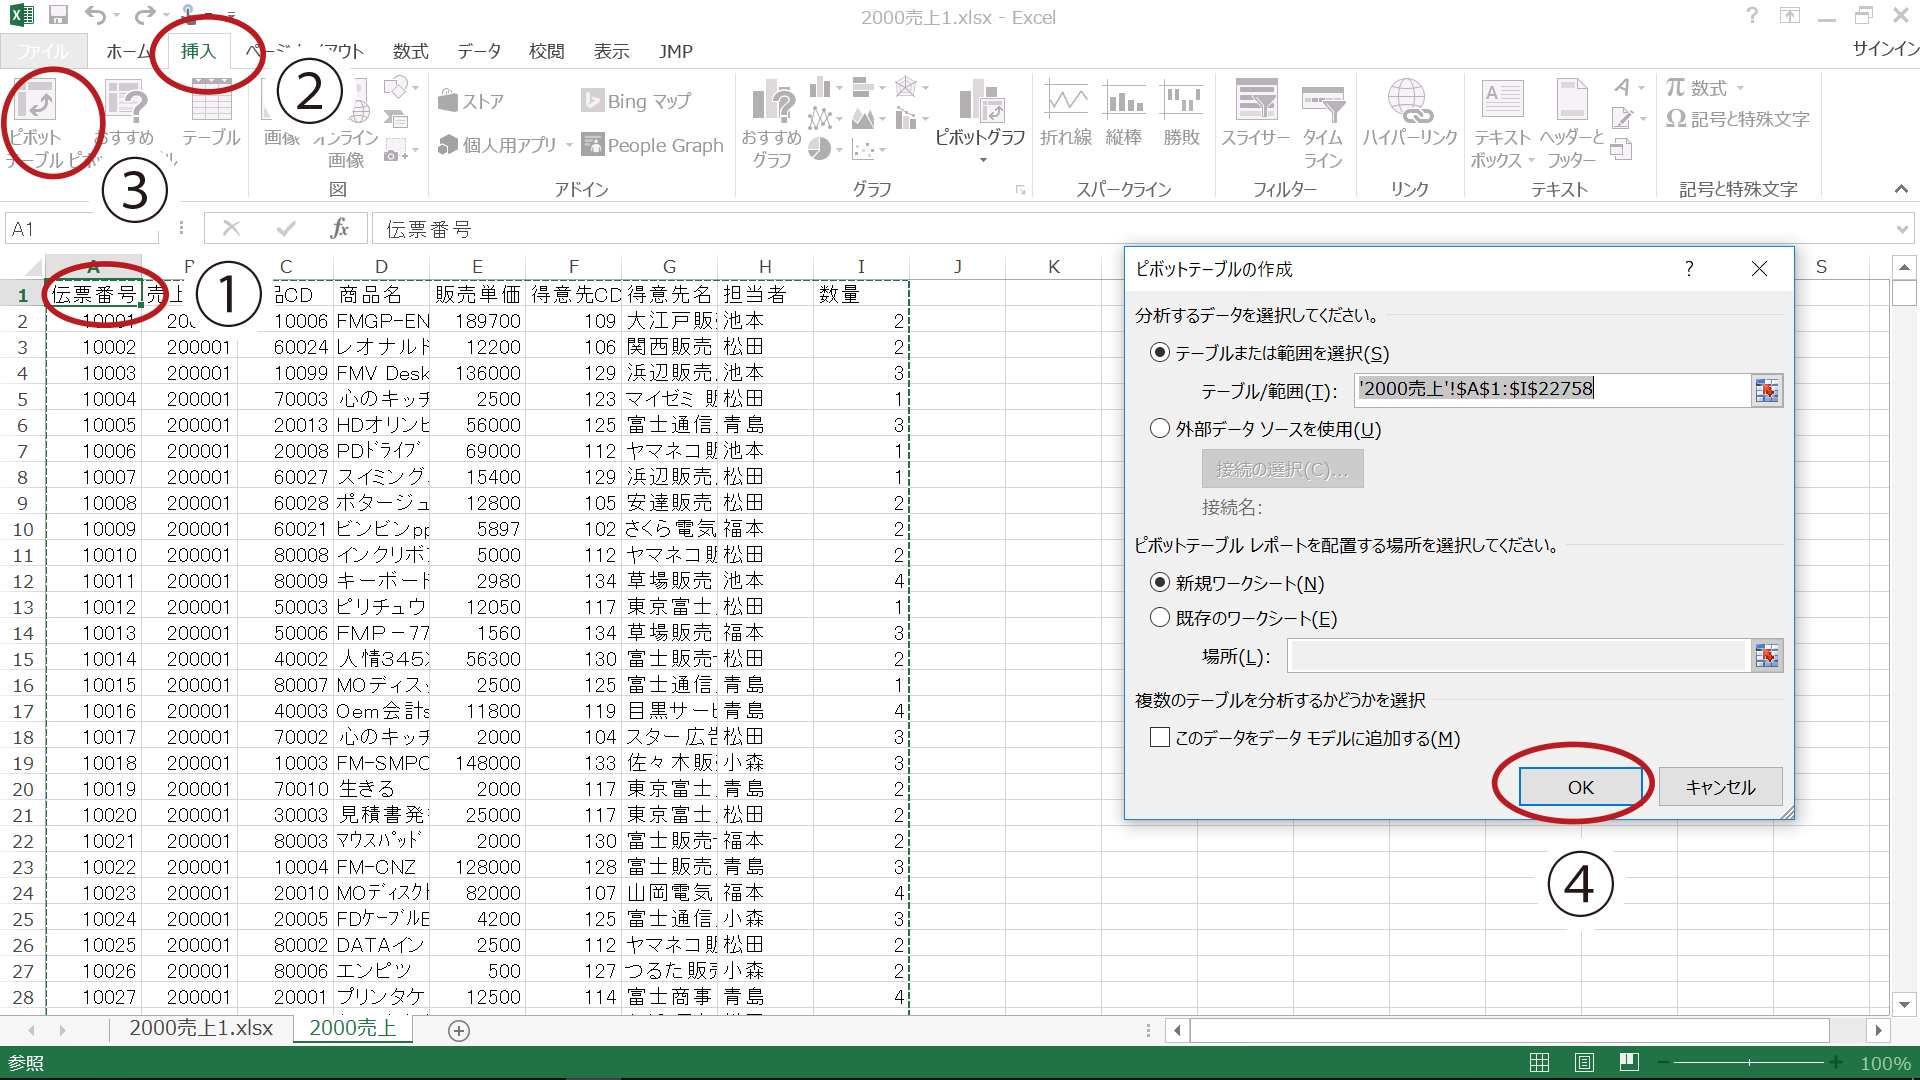Click the vertical scrollbar down arrow
This screenshot has width=1920, height=1080.
pyautogui.click(x=1904, y=1004)
